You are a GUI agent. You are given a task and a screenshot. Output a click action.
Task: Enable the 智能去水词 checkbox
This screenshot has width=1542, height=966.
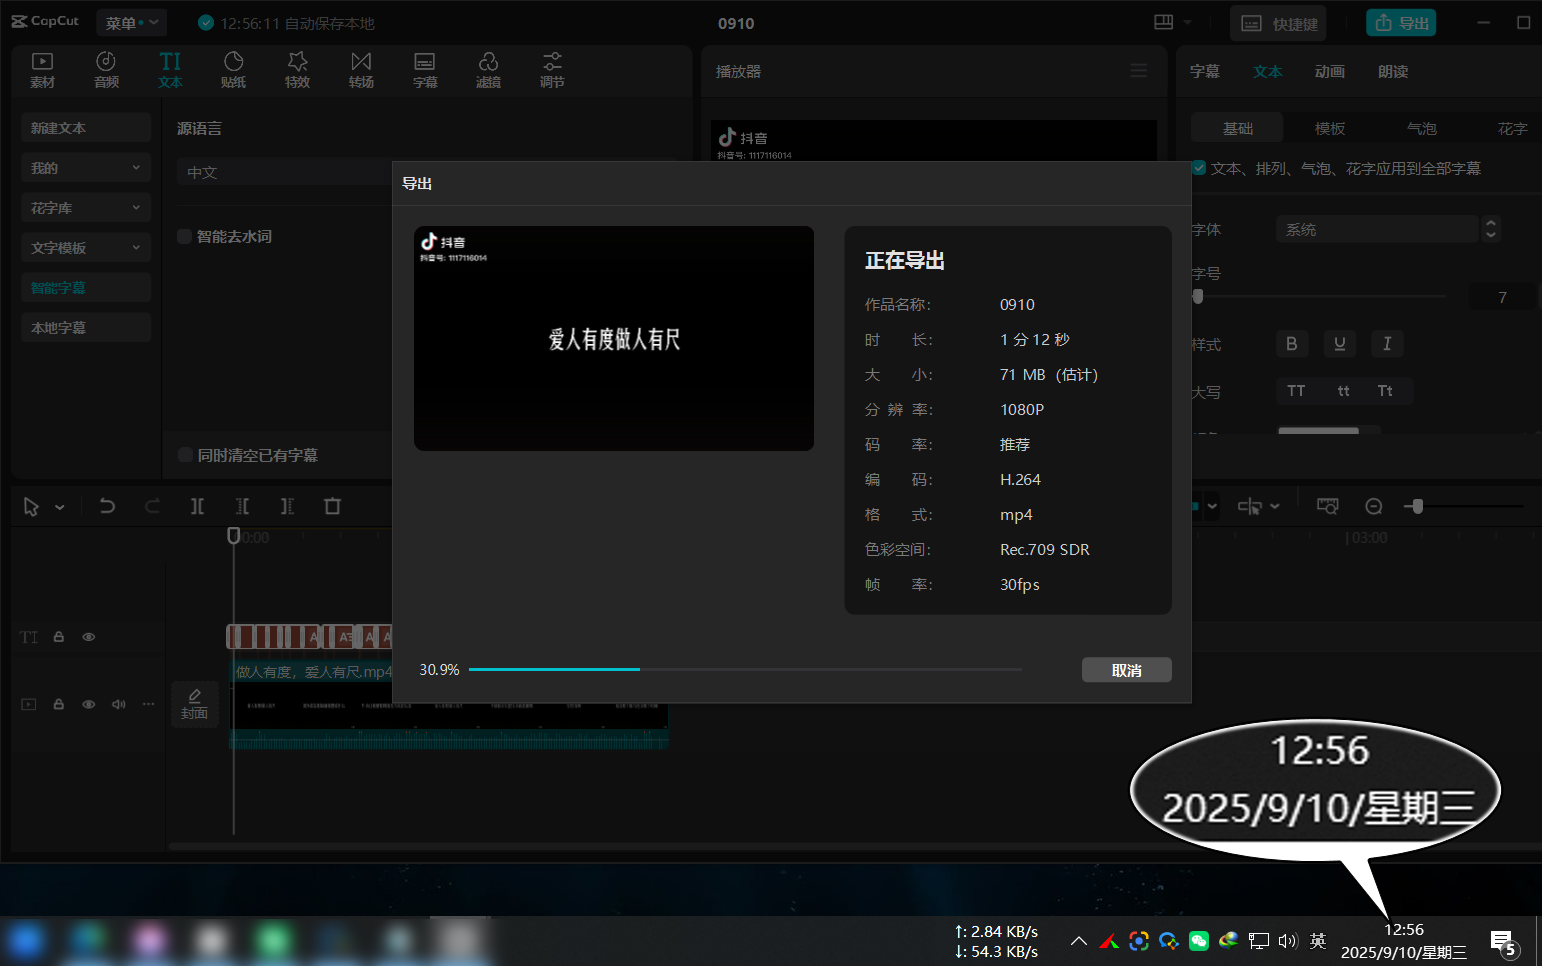coord(185,237)
